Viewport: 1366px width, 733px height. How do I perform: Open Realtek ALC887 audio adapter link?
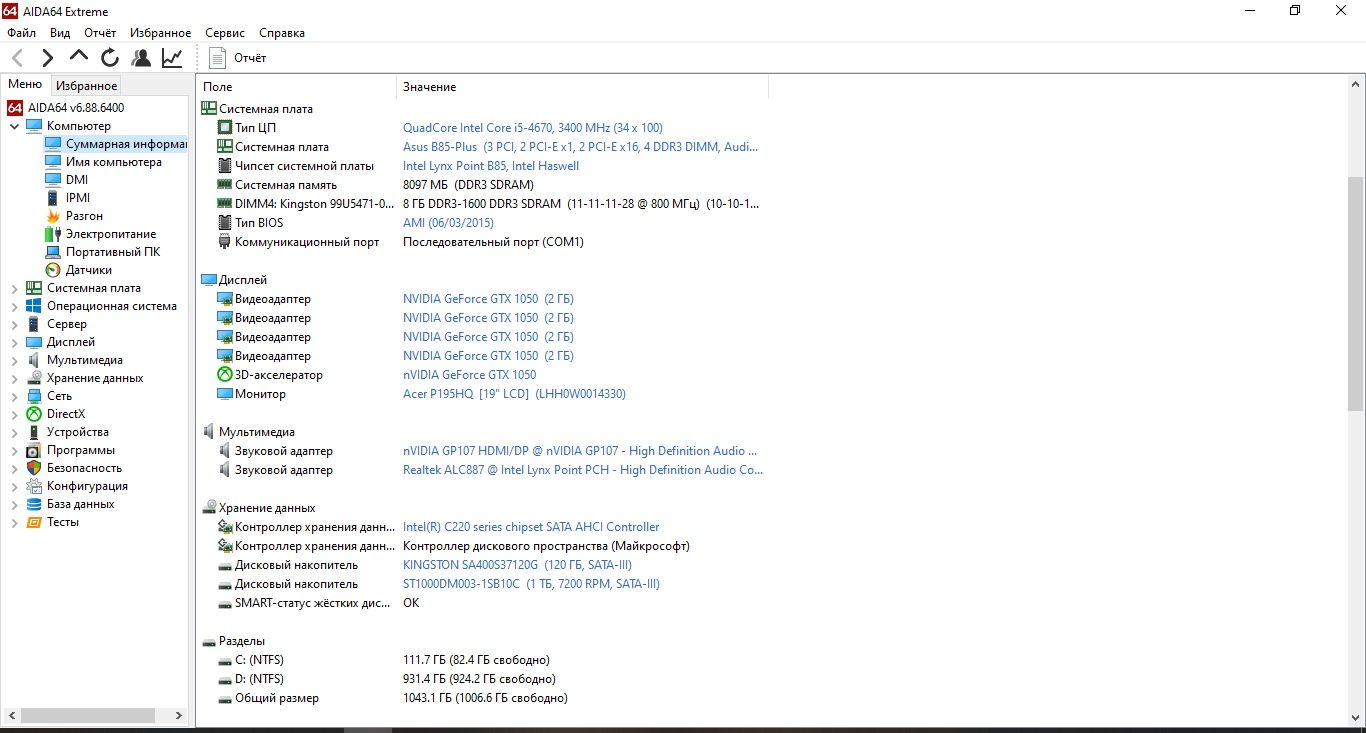tap(583, 470)
